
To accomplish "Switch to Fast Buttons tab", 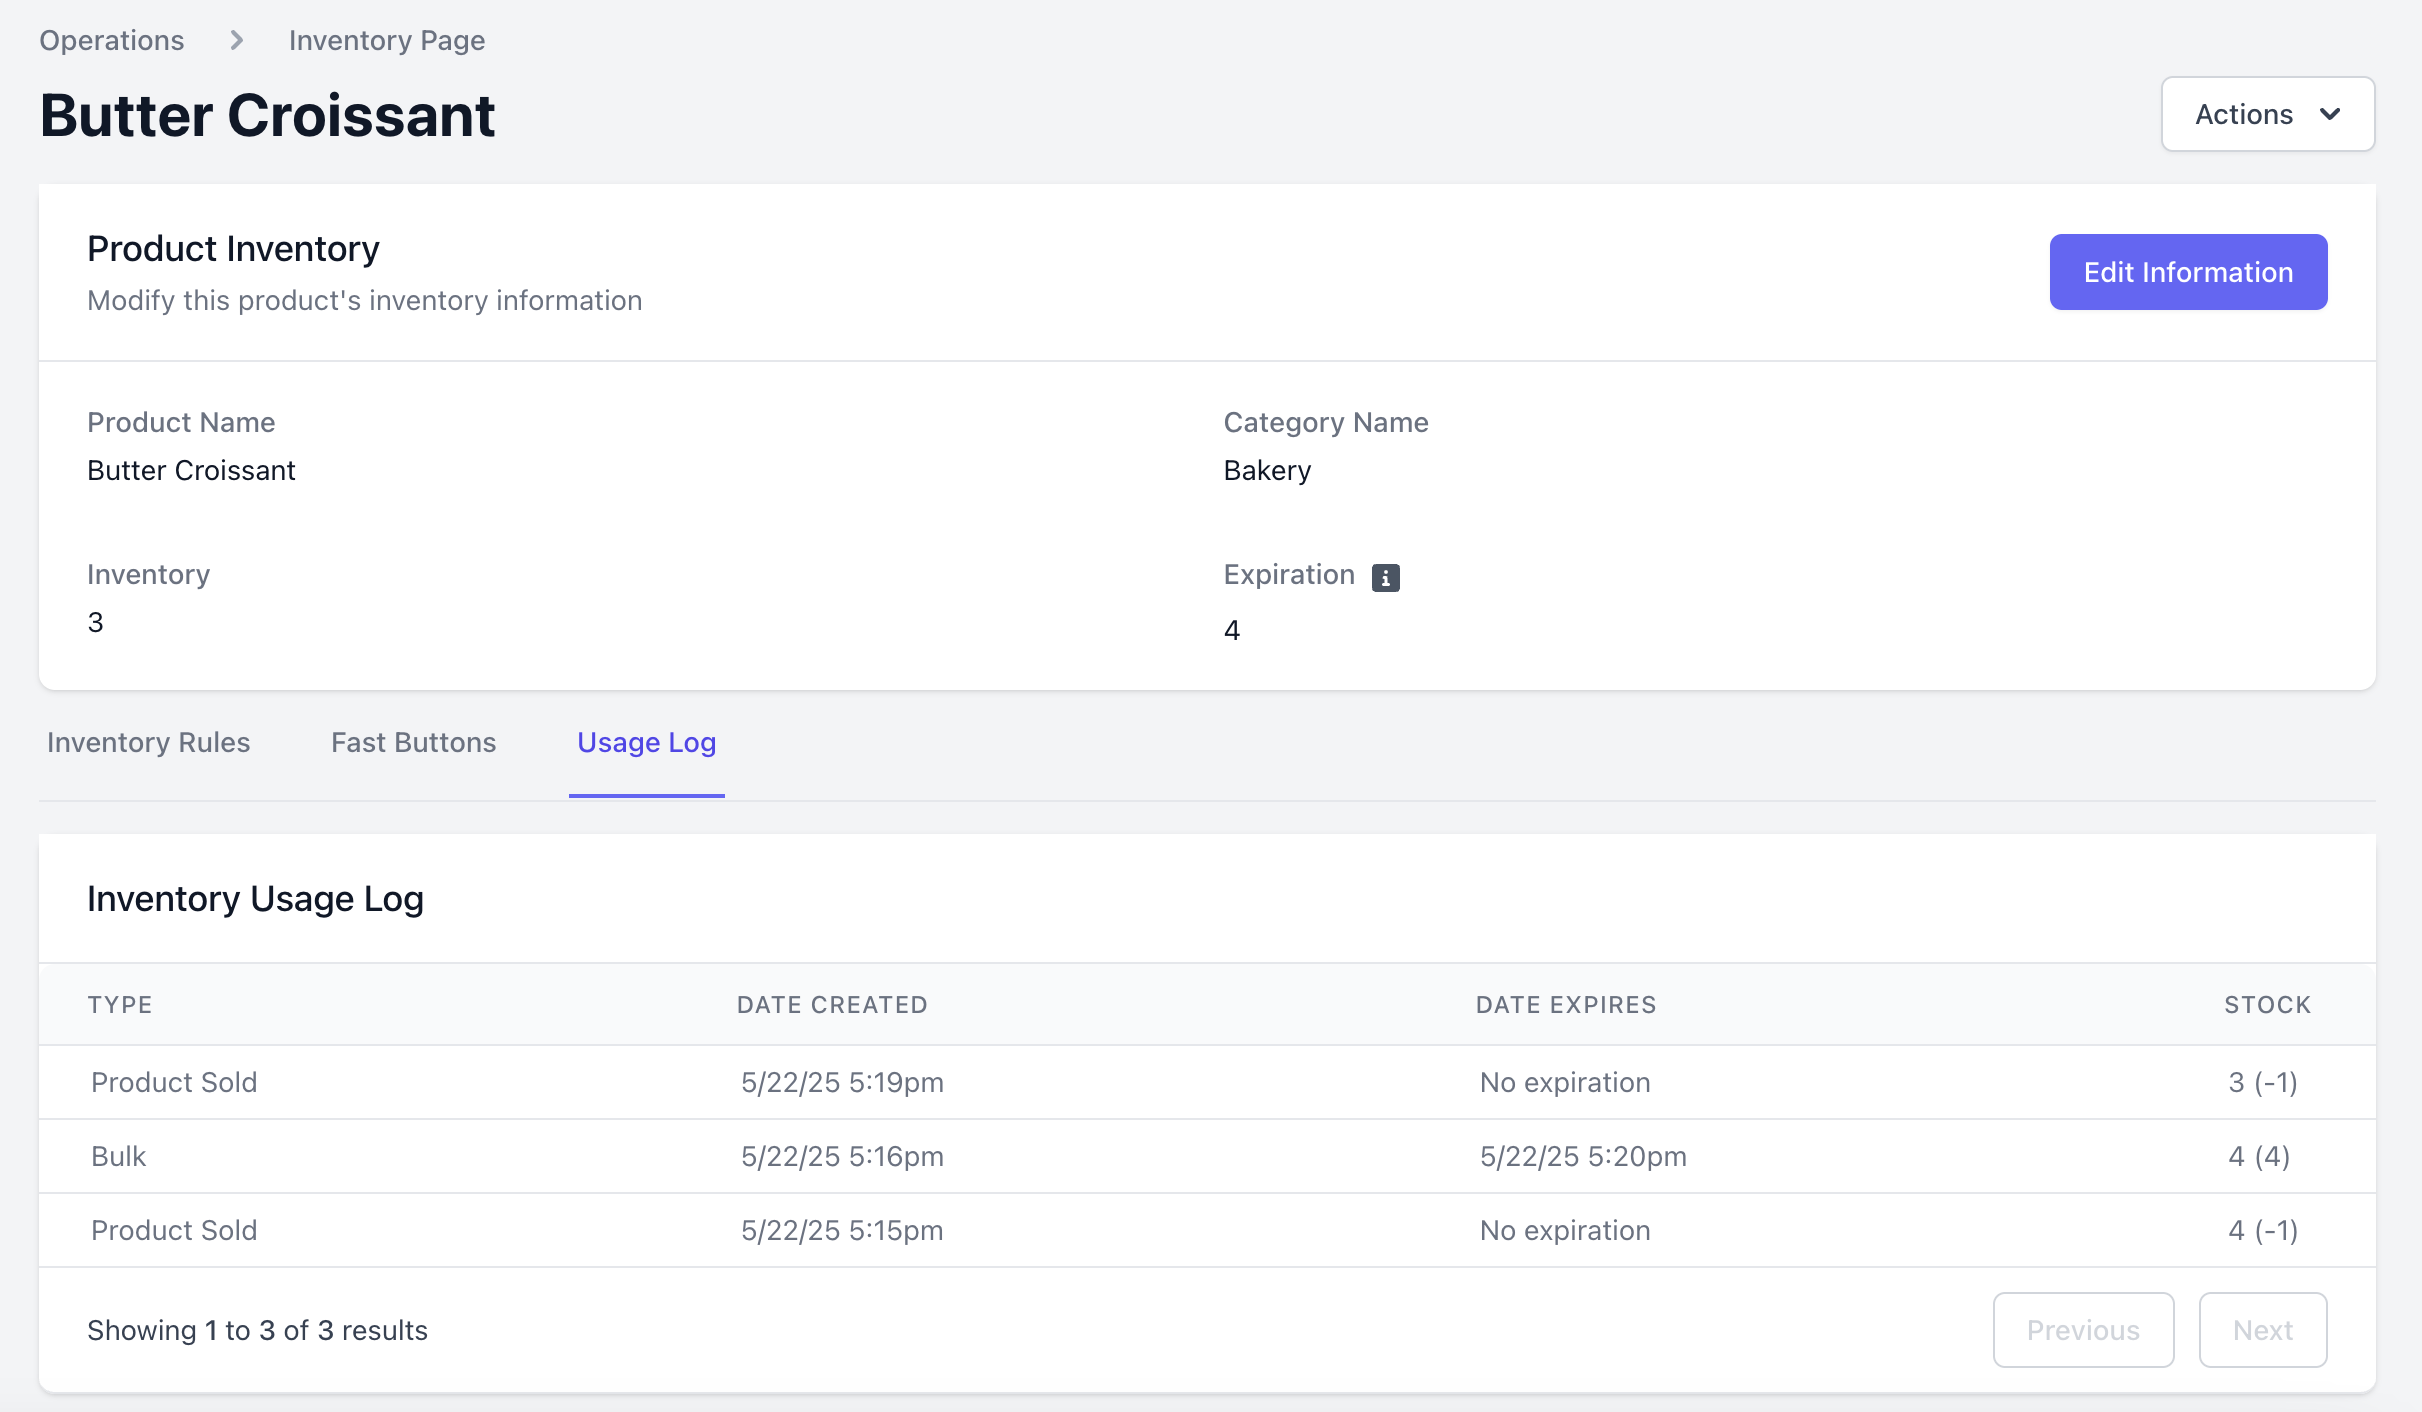I will [413, 742].
